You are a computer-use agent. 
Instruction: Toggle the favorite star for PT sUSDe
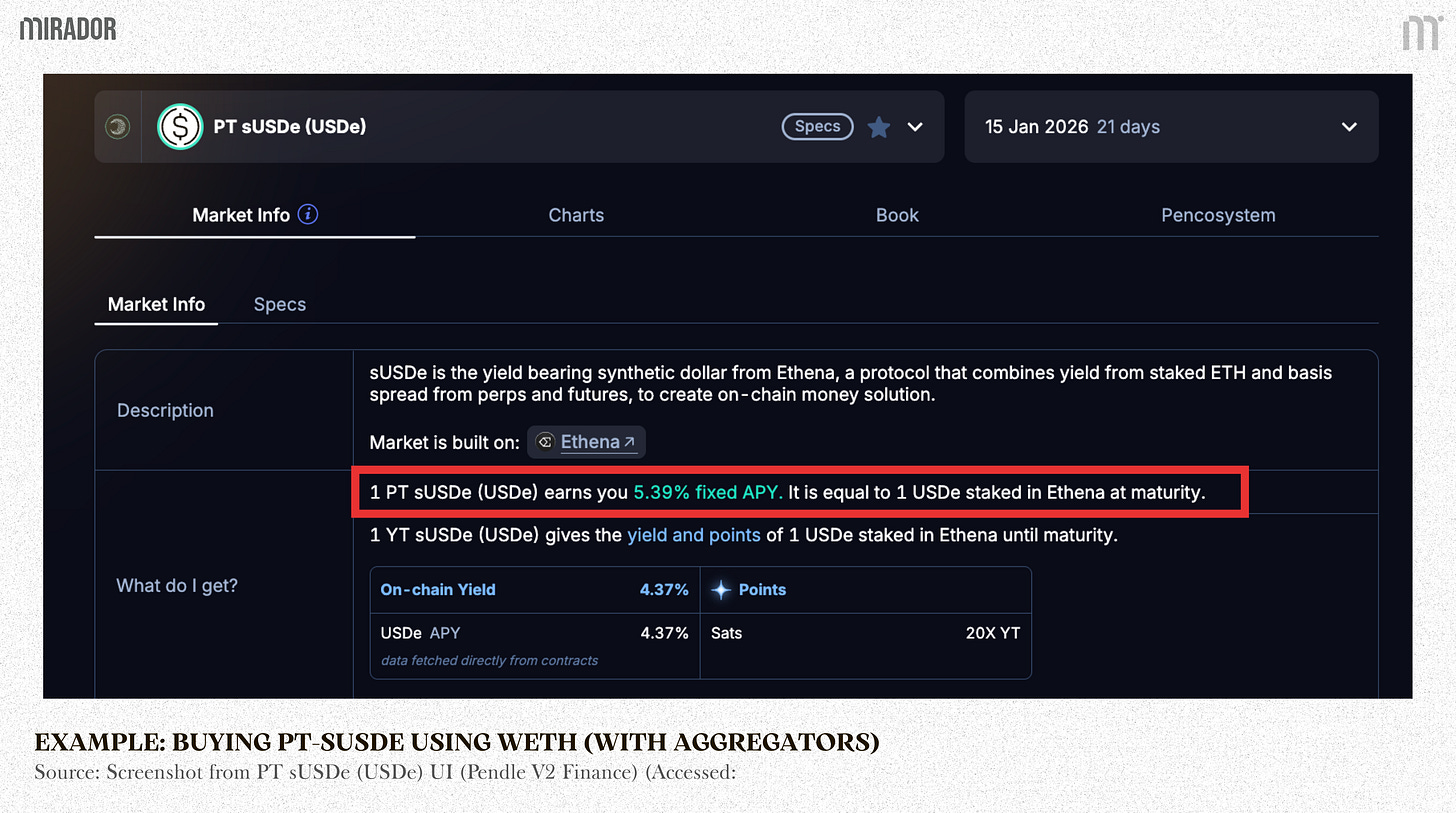(878, 127)
